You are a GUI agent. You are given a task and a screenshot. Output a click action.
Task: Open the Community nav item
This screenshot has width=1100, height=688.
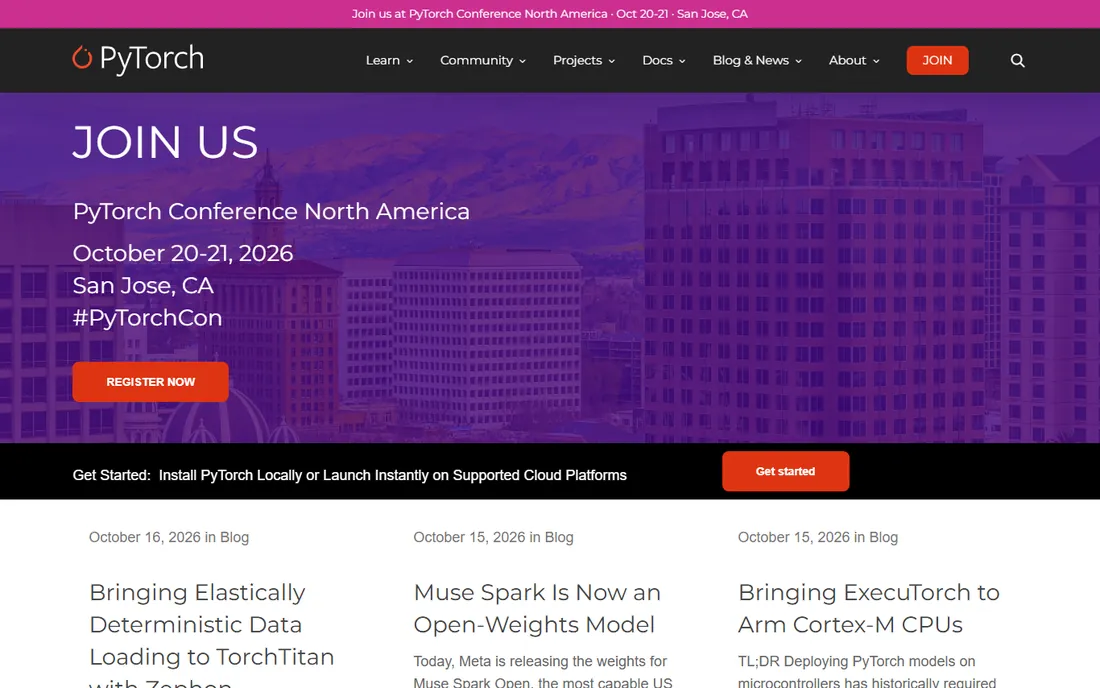pyautogui.click(x=476, y=60)
